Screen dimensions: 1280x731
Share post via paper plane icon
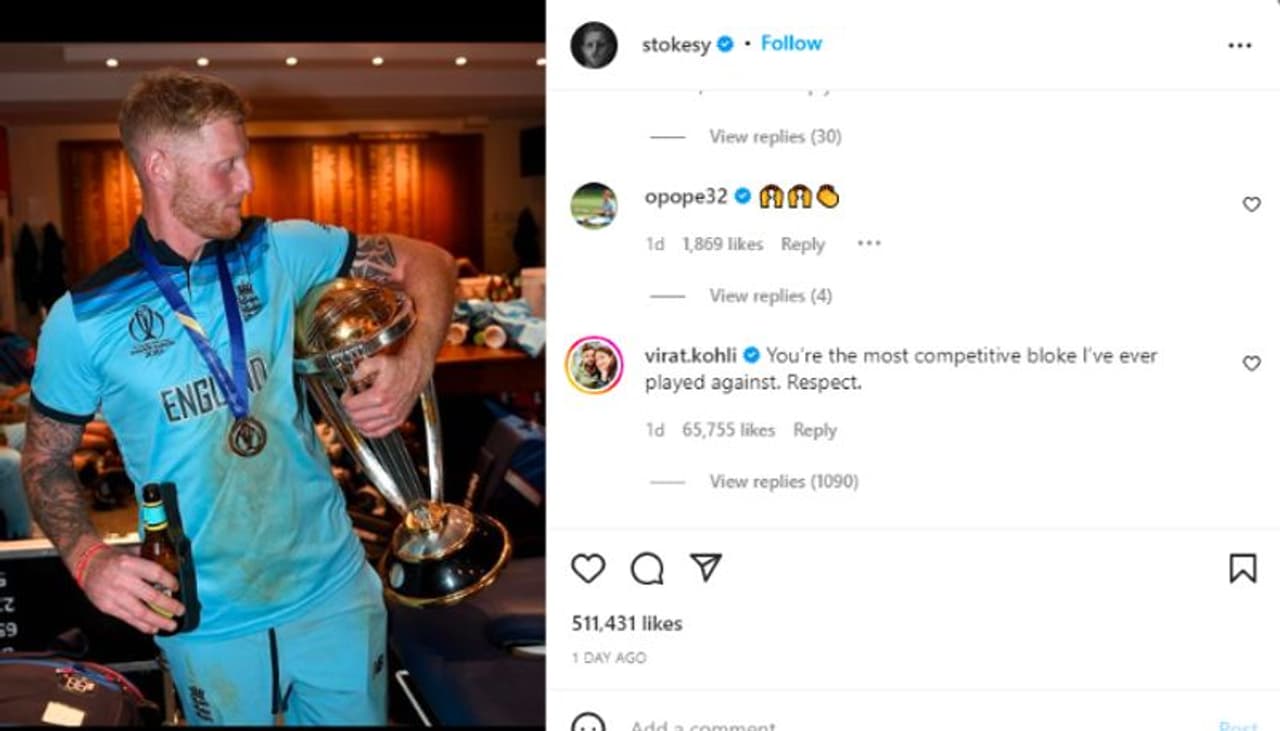coord(706,567)
